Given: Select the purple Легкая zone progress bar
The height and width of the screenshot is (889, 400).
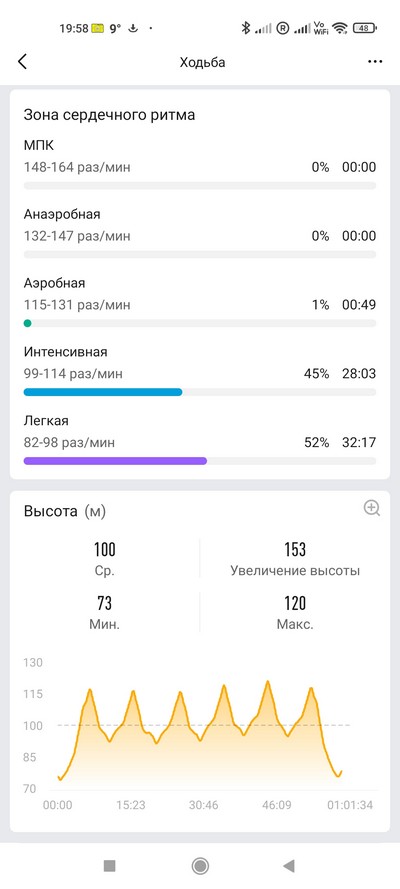Looking at the screenshot, I should pyautogui.click(x=115, y=461).
